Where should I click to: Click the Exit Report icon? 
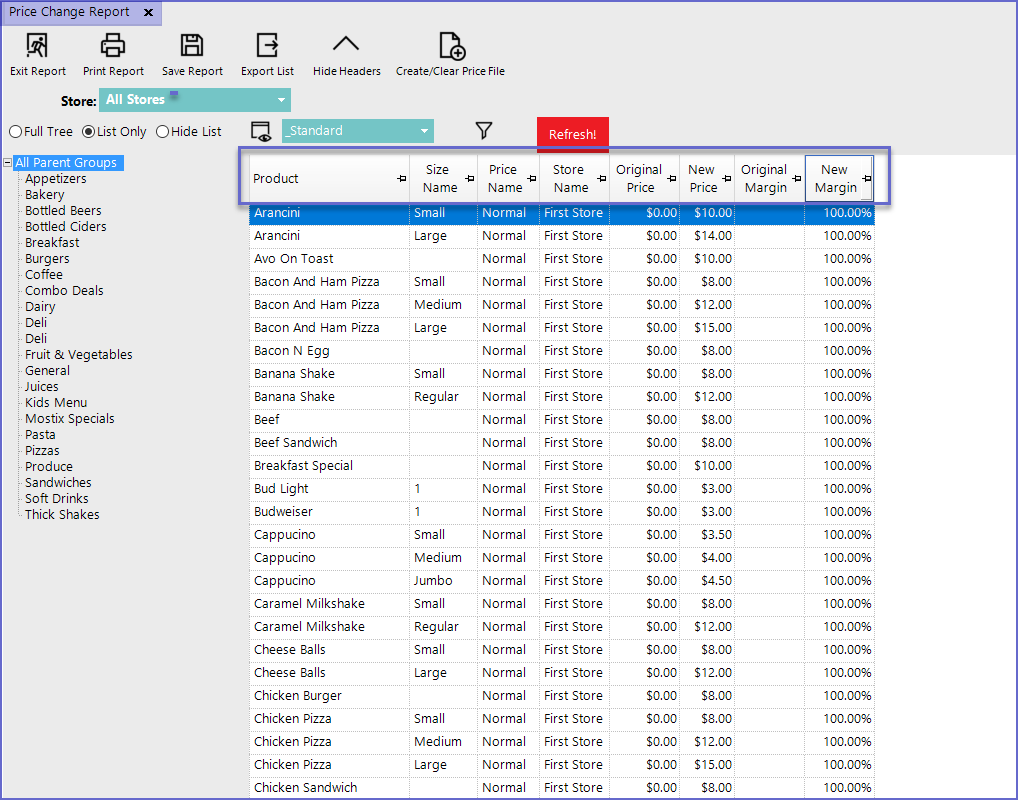(37, 46)
